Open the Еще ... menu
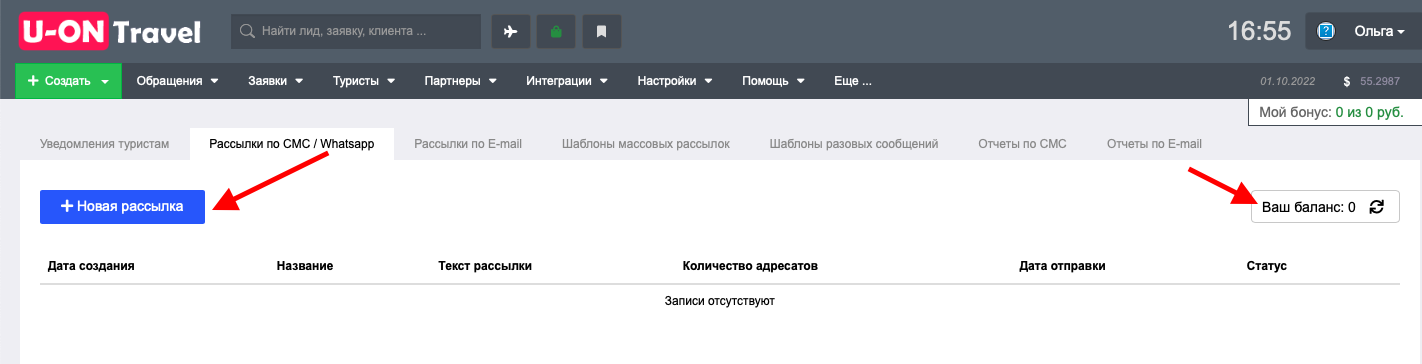 click(x=852, y=81)
